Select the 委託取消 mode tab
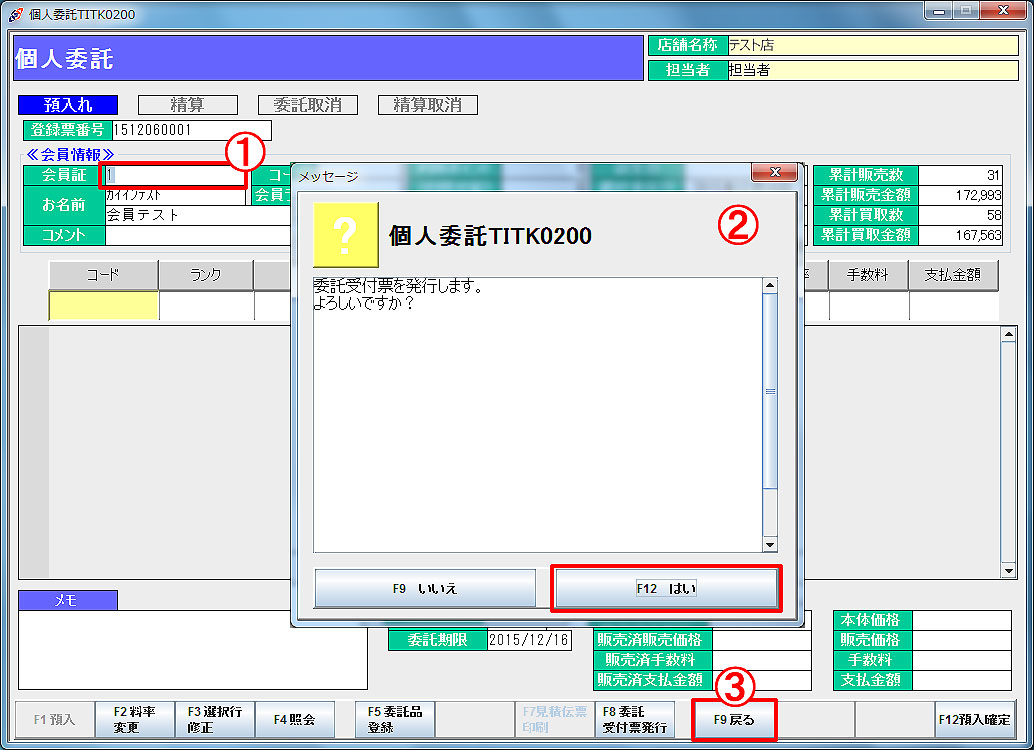Viewport: 1034px width, 750px height. point(308,105)
